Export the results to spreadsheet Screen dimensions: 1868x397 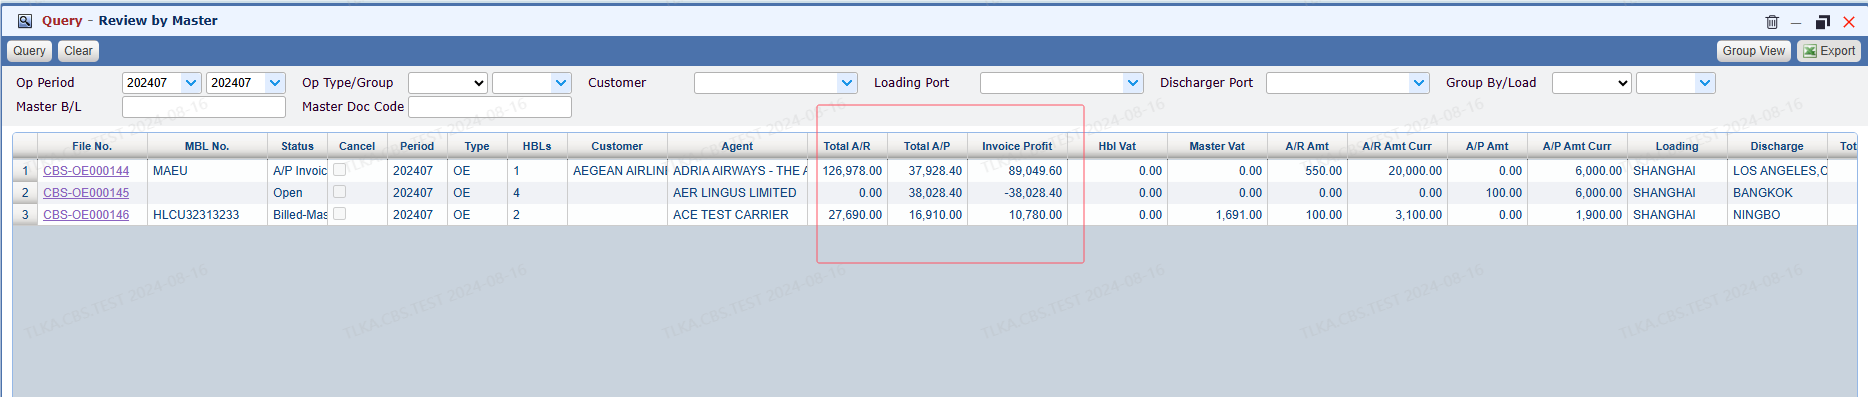pyautogui.click(x=1829, y=51)
